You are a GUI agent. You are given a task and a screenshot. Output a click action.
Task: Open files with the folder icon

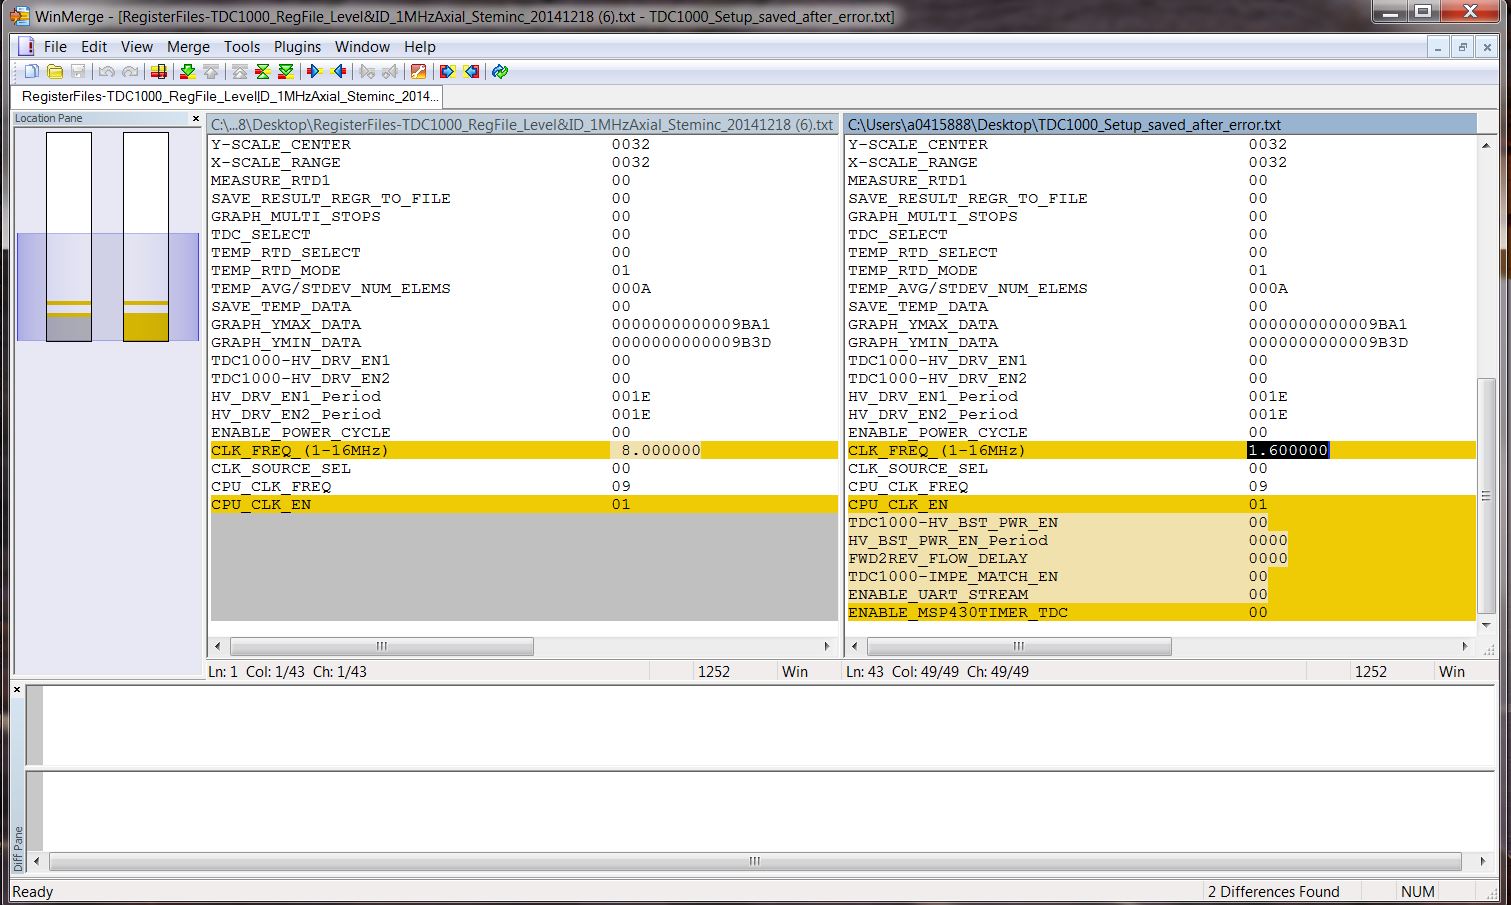coord(55,71)
